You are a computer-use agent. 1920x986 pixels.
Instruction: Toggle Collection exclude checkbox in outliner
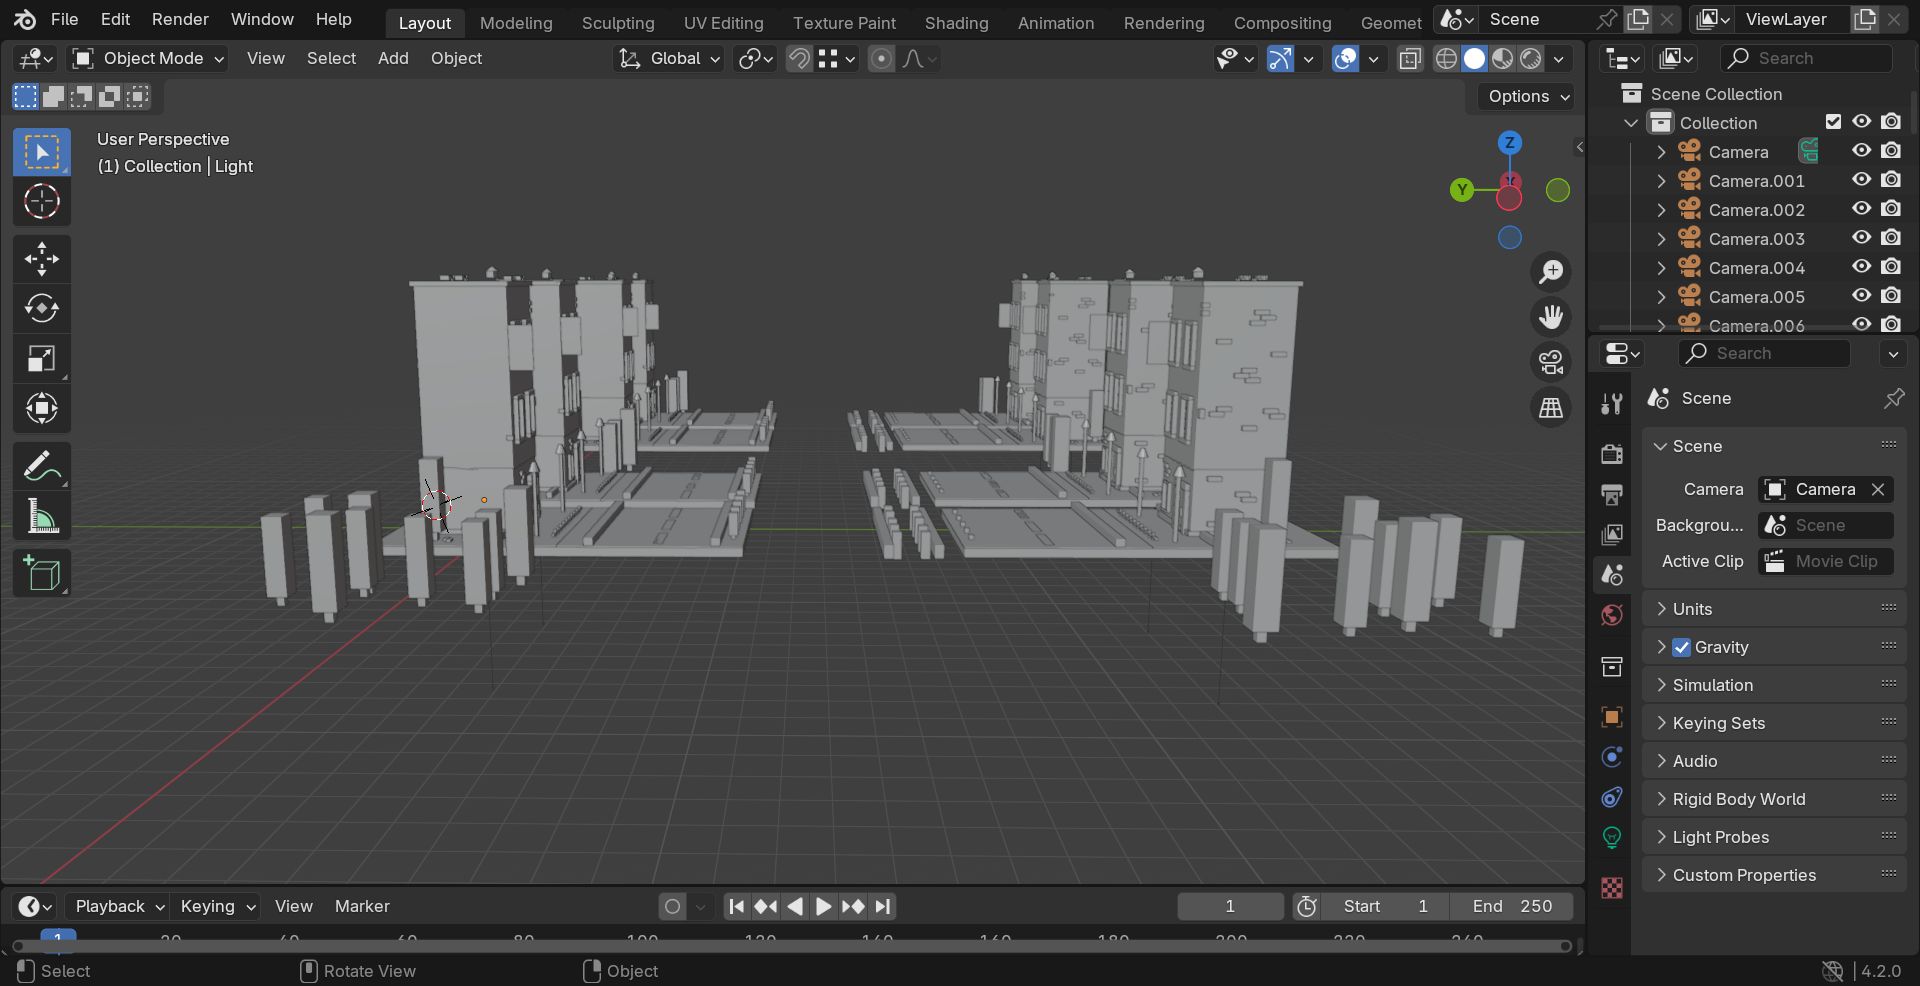(1833, 122)
